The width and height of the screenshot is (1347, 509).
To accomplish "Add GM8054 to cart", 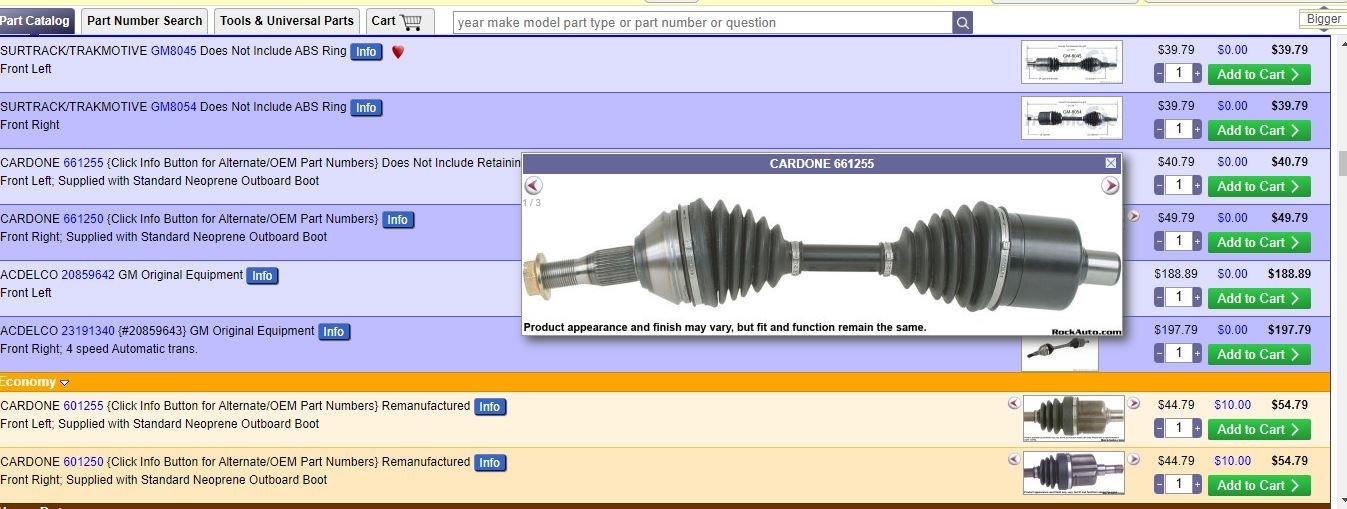I will (x=1258, y=130).
